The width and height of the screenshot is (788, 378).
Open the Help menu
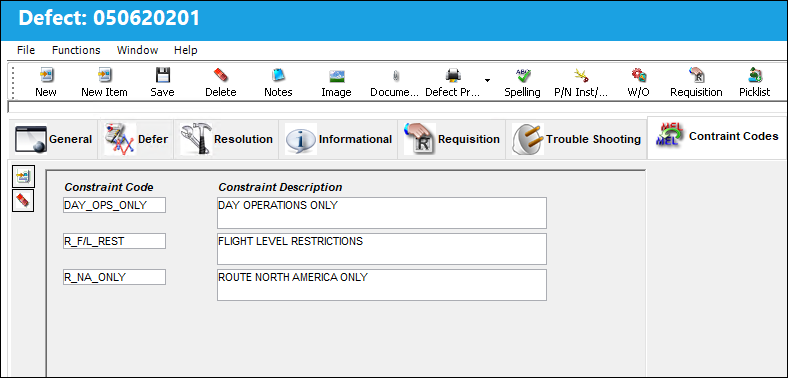tap(185, 50)
